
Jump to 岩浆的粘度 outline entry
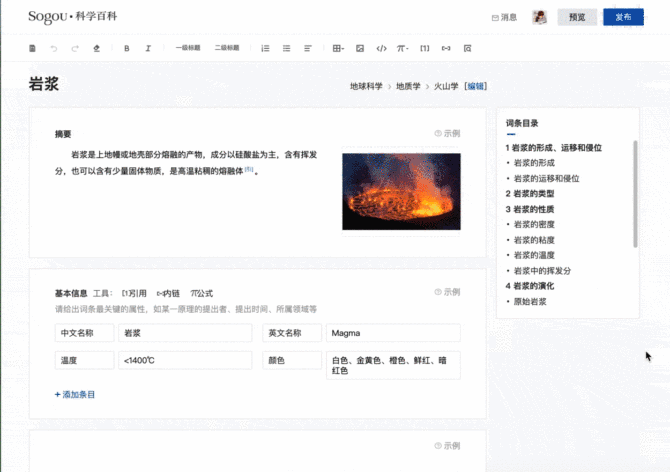(533, 240)
